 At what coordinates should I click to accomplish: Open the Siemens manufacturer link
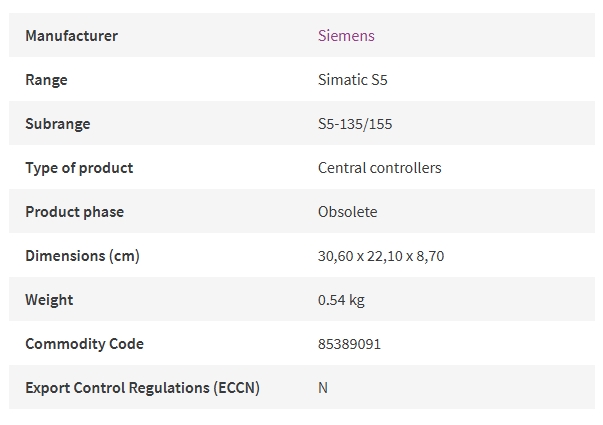pos(346,36)
